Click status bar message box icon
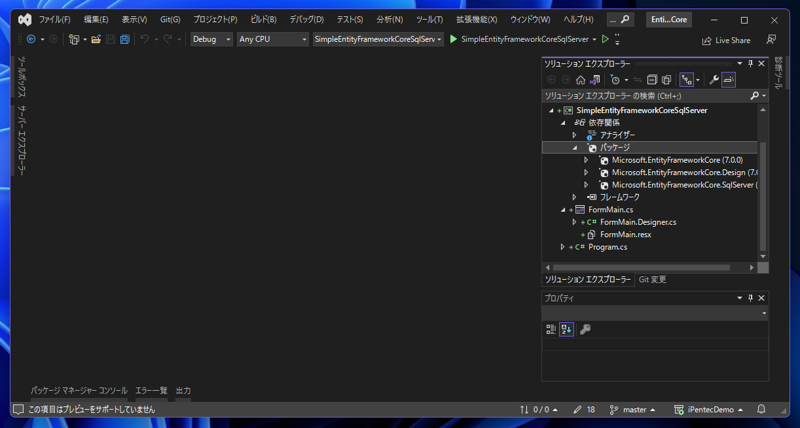 [18, 410]
